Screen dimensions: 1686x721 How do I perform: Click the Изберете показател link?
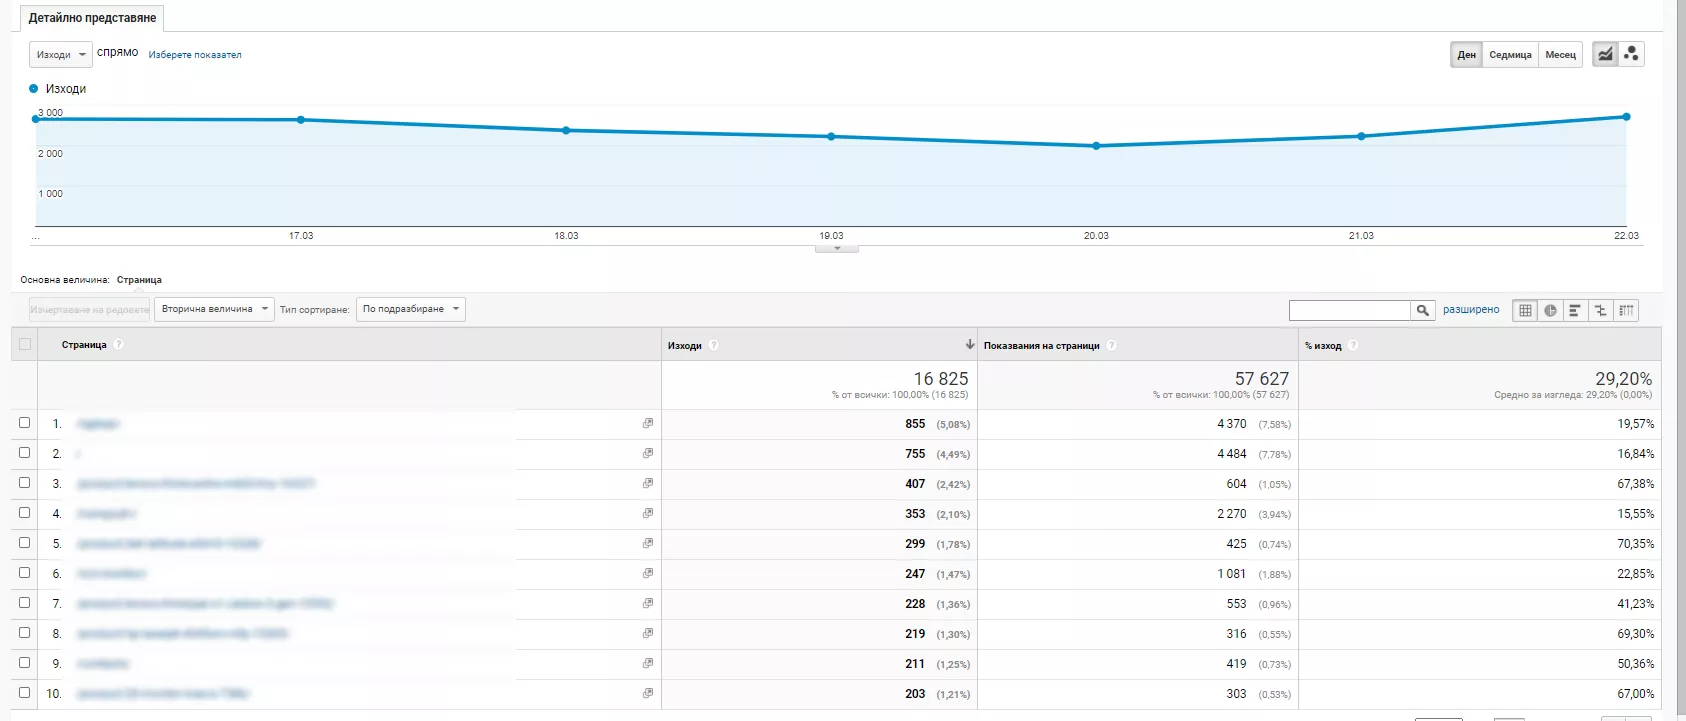195,55
